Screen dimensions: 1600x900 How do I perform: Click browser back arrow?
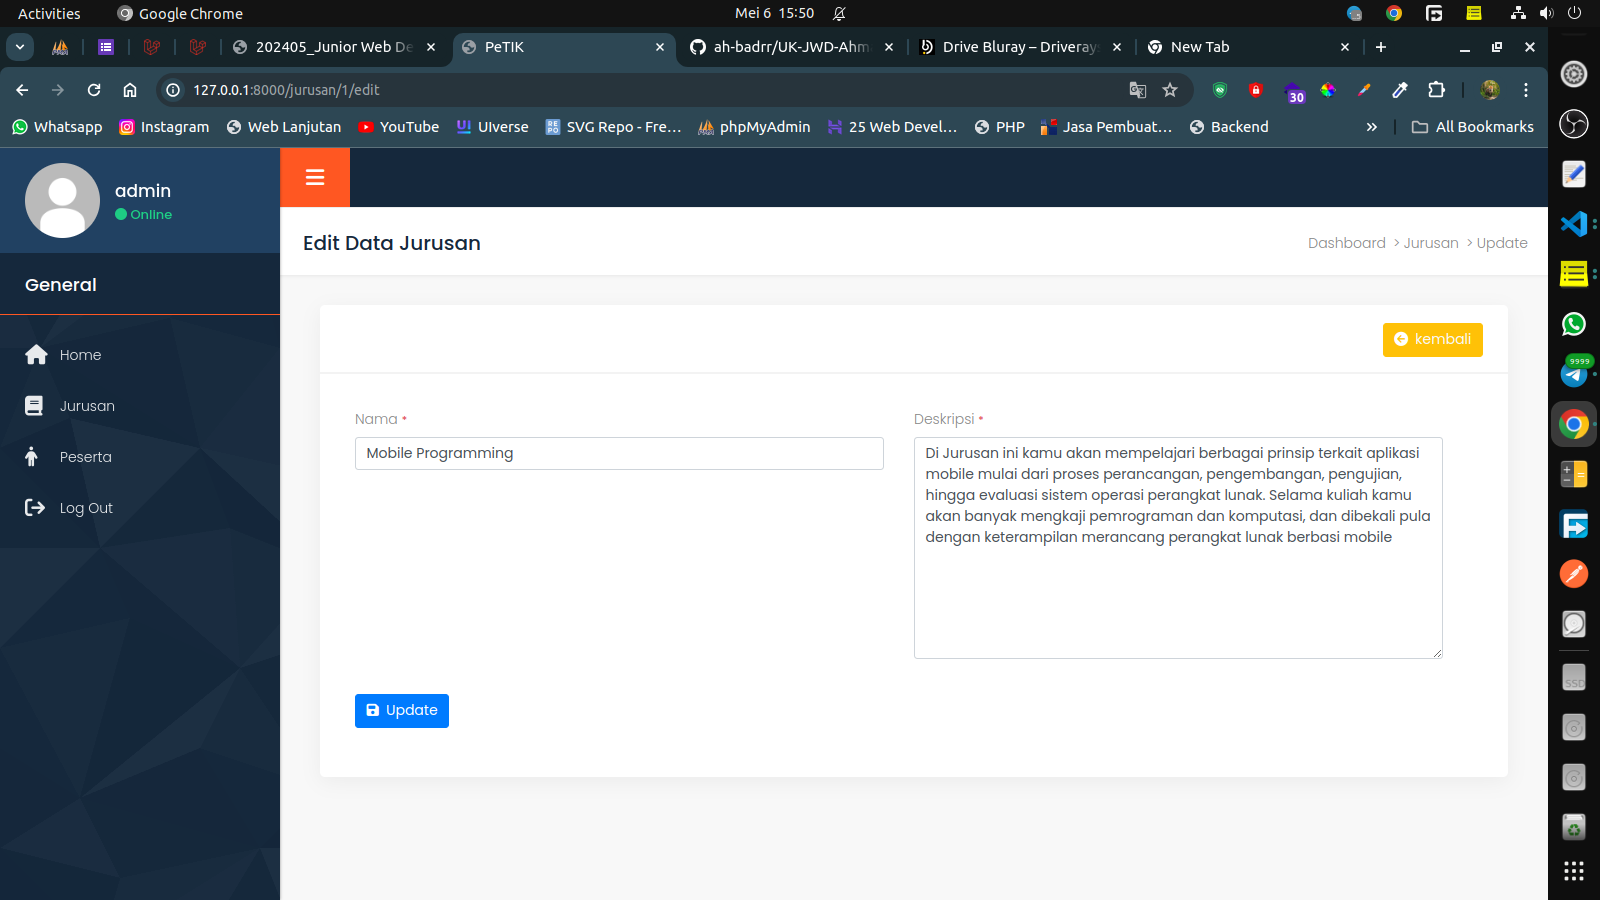coord(22,90)
